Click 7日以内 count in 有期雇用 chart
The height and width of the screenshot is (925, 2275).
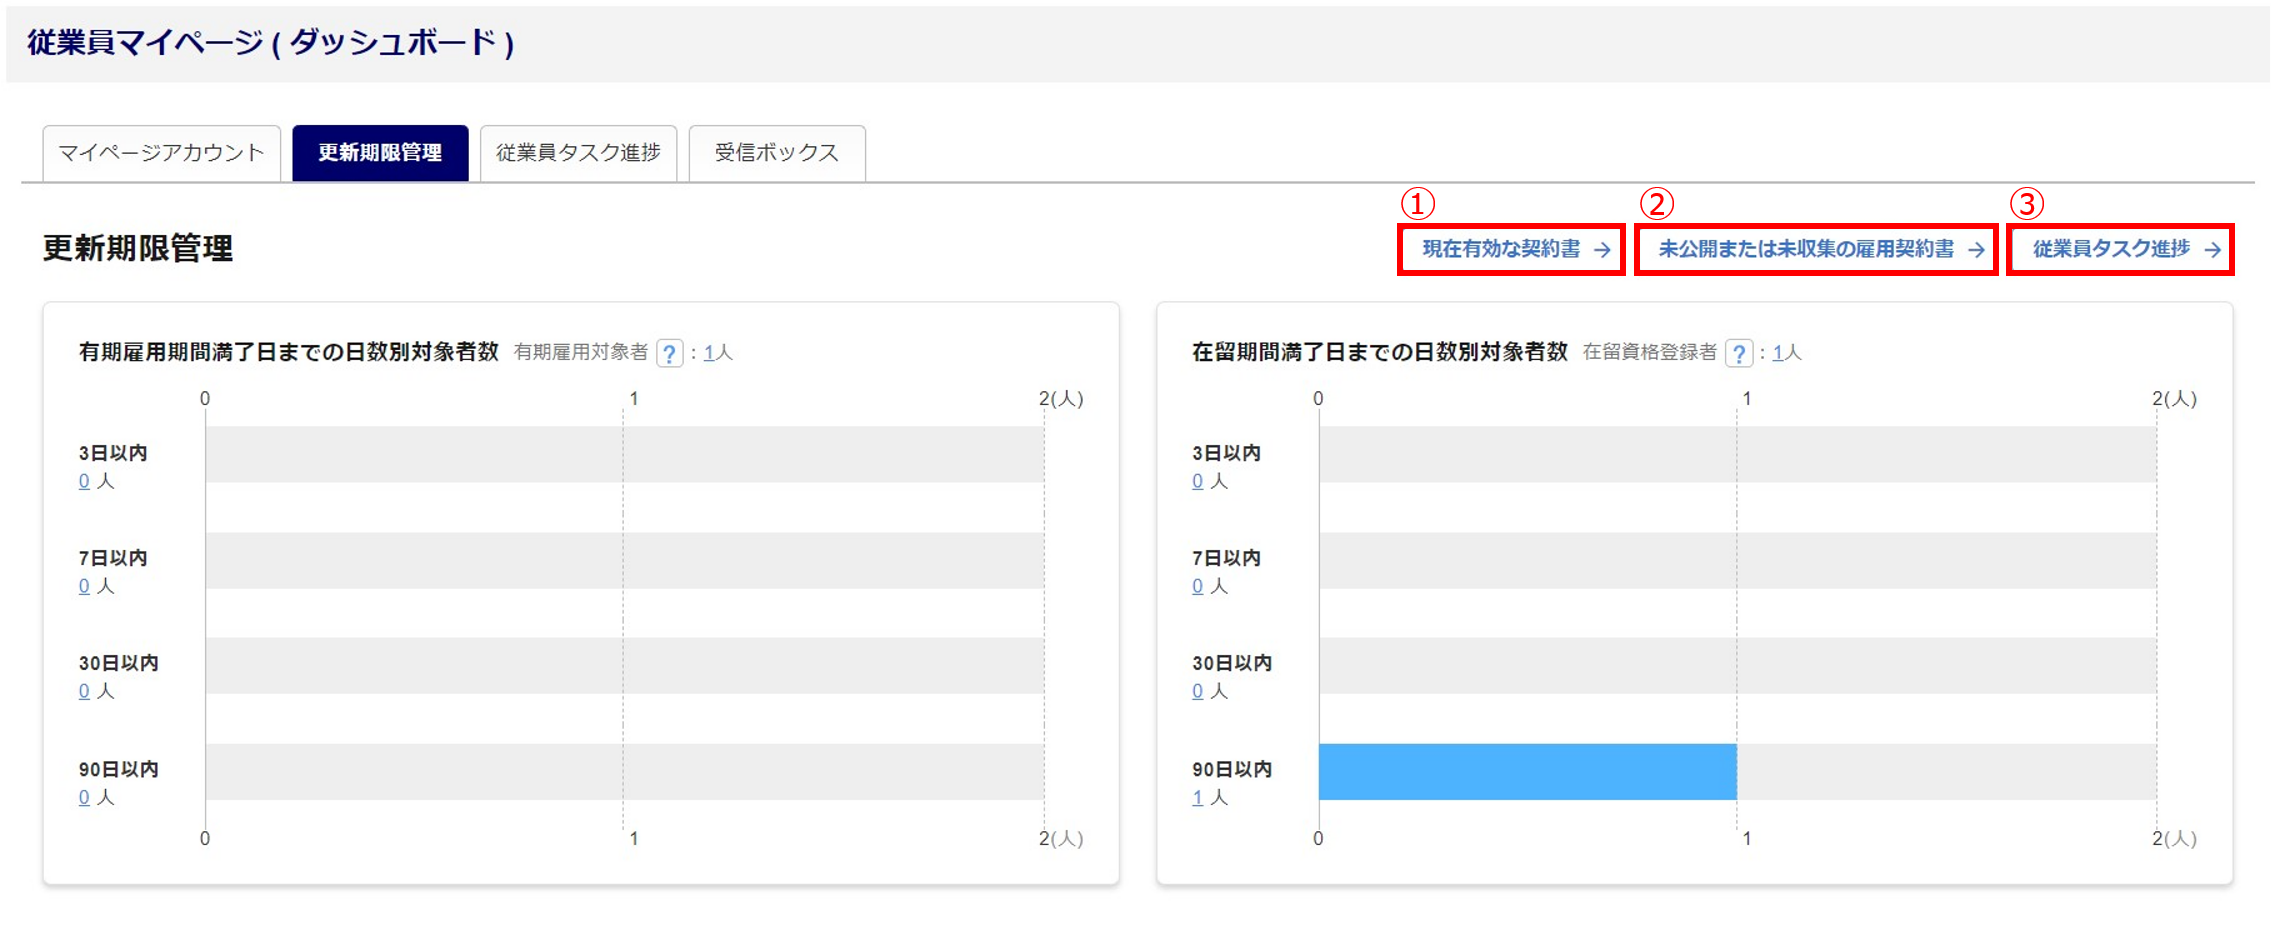[x=84, y=587]
